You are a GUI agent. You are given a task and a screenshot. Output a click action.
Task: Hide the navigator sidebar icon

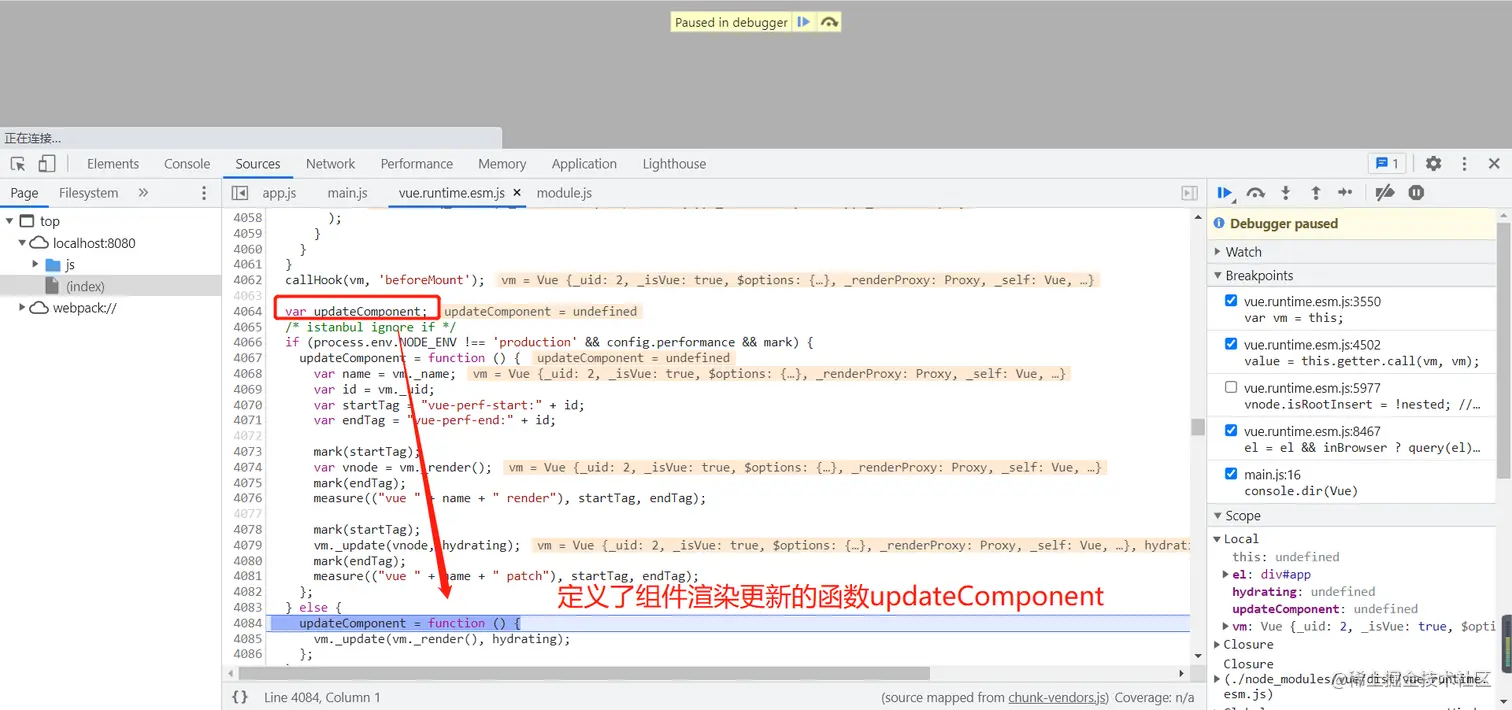[240, 193]
